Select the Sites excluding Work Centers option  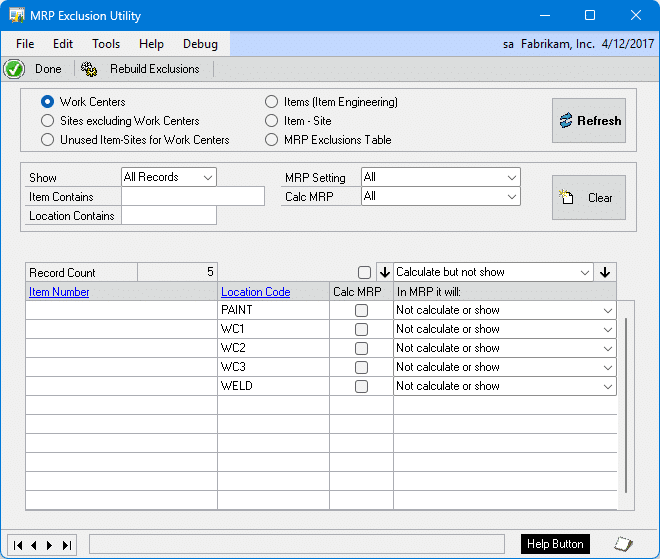[x=48, y=121]
